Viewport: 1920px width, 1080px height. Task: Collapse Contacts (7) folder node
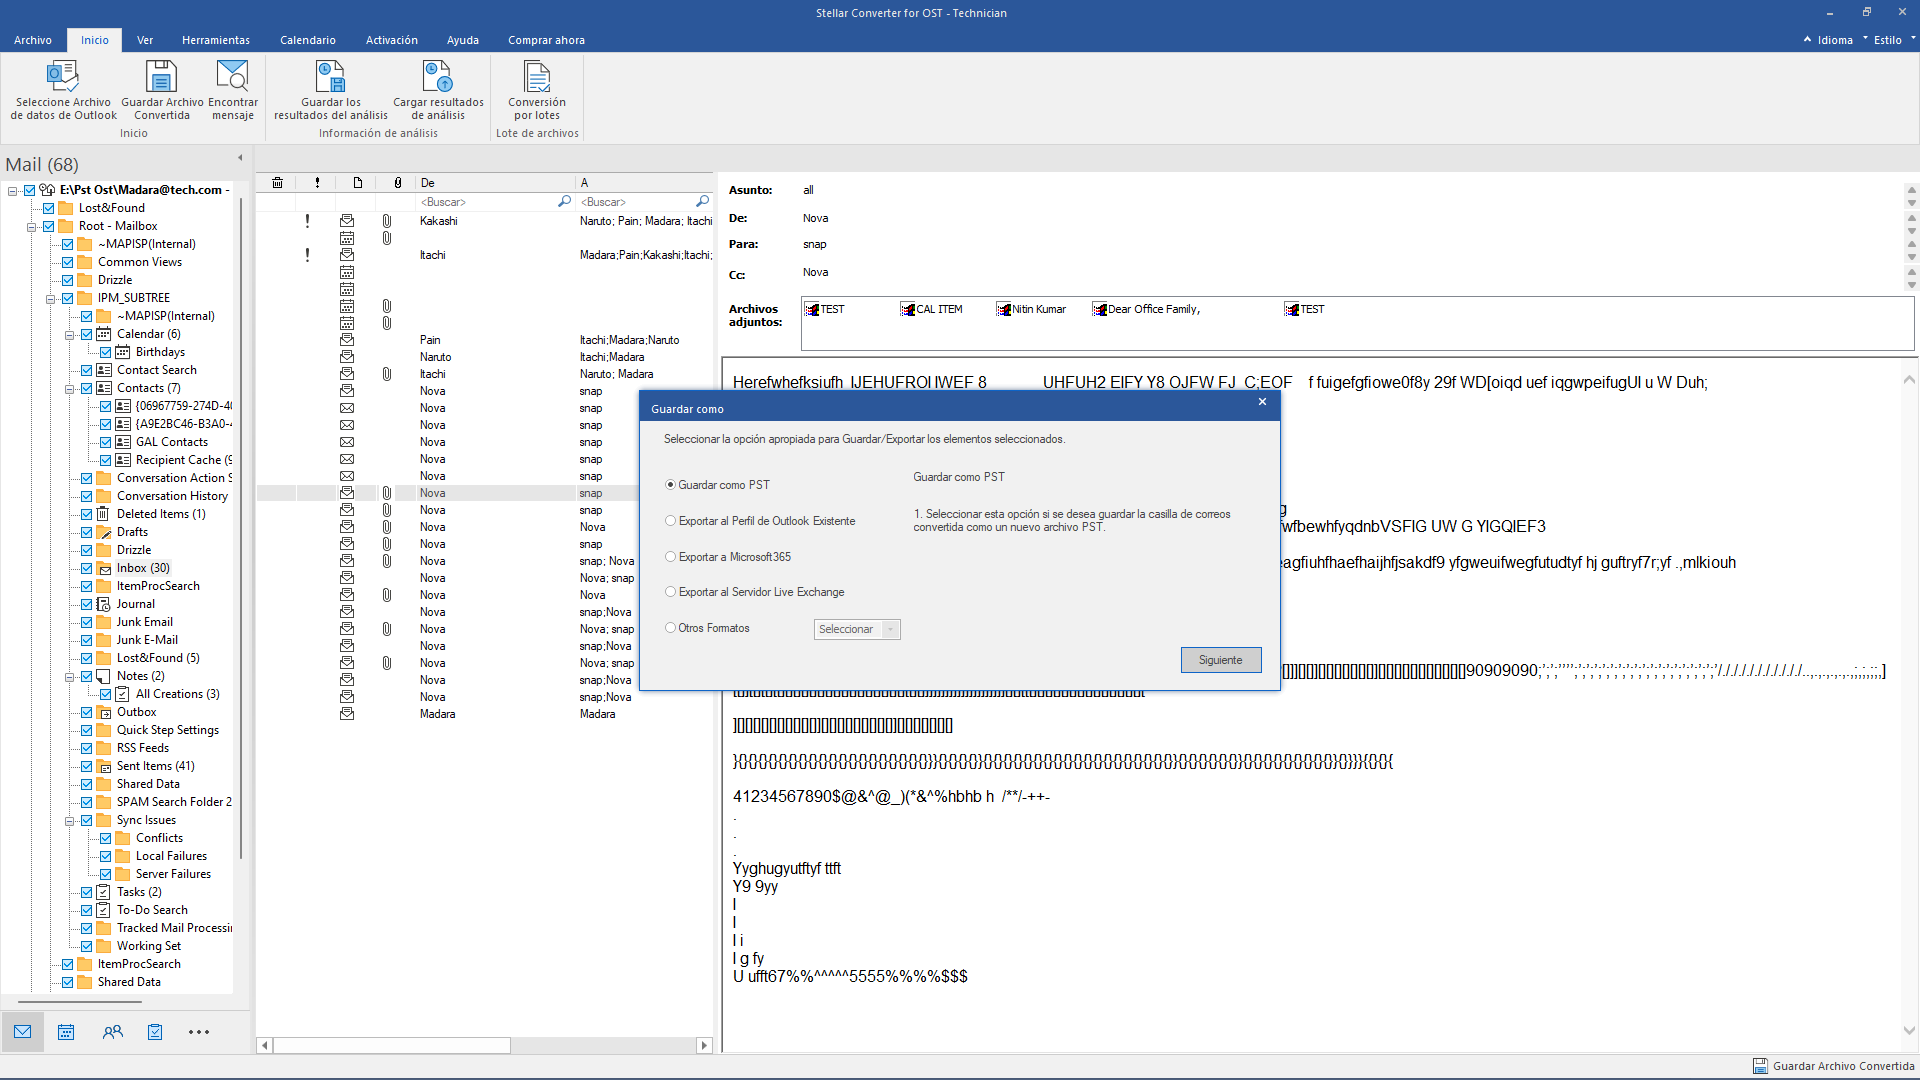(69, 388)
